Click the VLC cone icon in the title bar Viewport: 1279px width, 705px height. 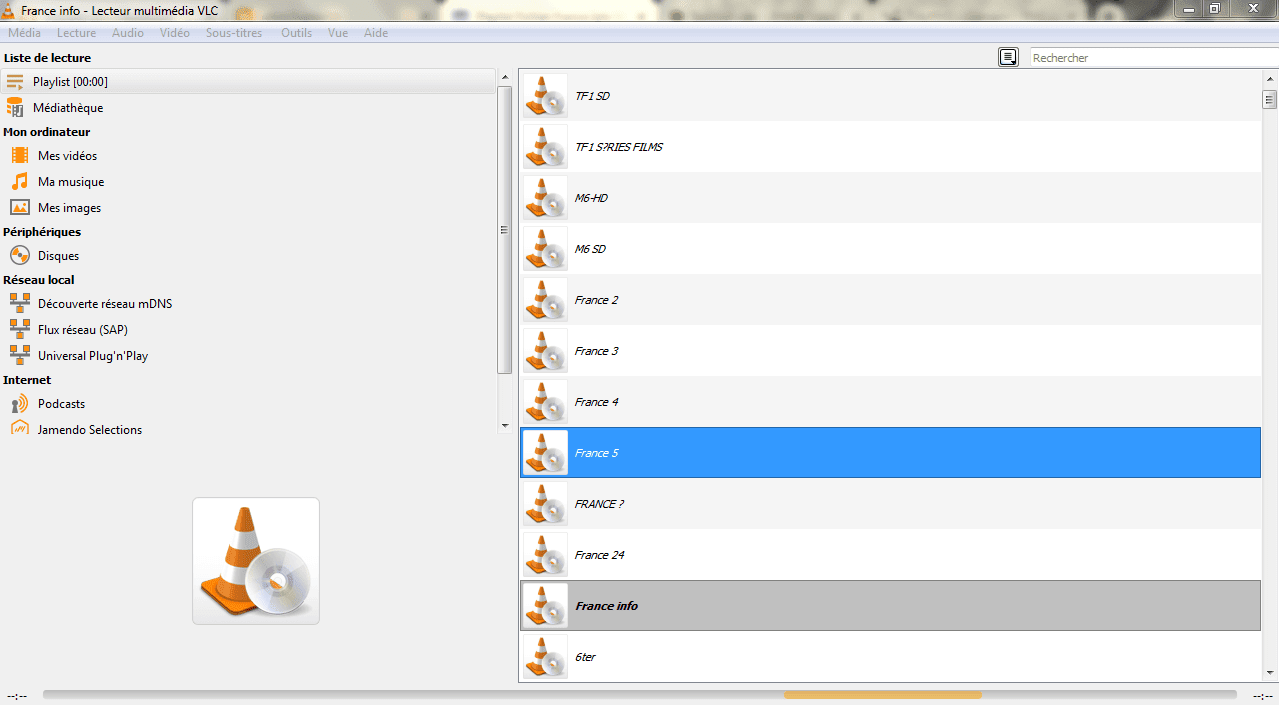[9, 9]
